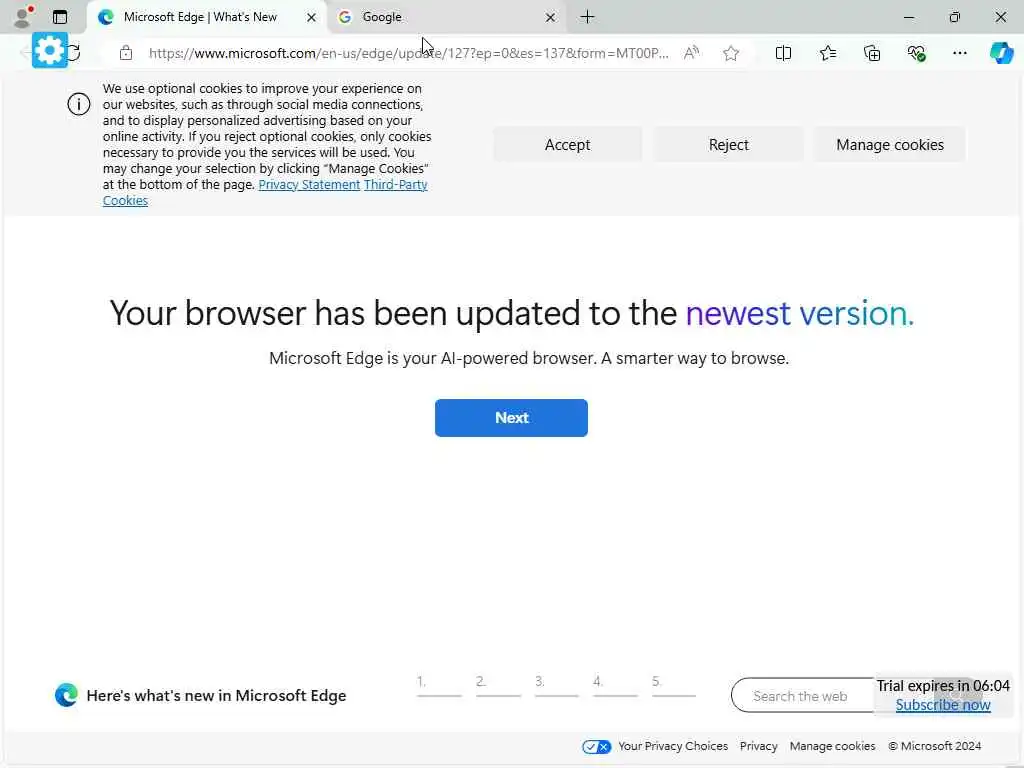
Task: Click the cookie notice info icon
Action: coord(78,104)
